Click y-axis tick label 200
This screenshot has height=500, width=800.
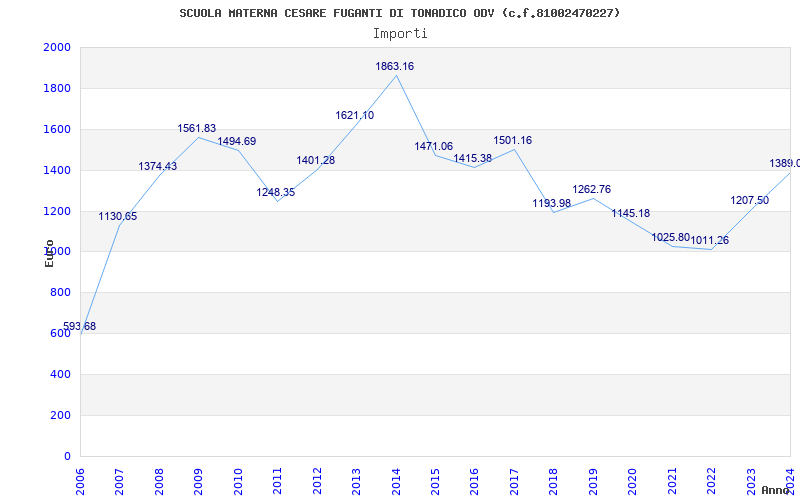60,415
